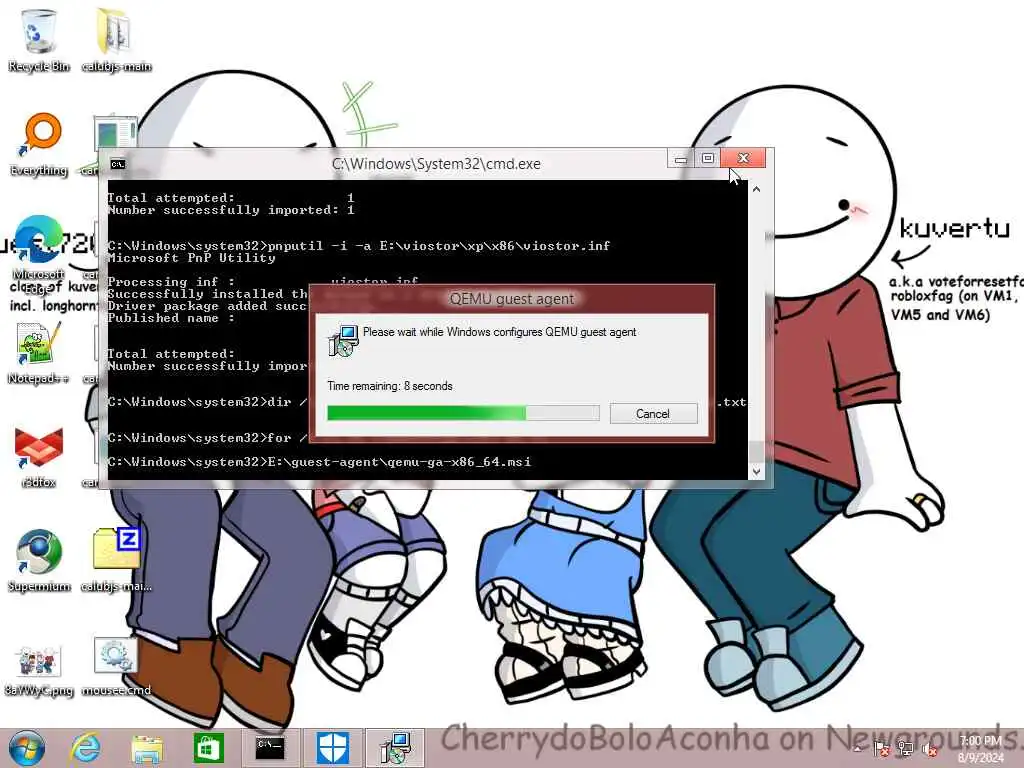Open the Action Center flag tray icon
The width and height of the screenshot is (1024, 768).
881,749
